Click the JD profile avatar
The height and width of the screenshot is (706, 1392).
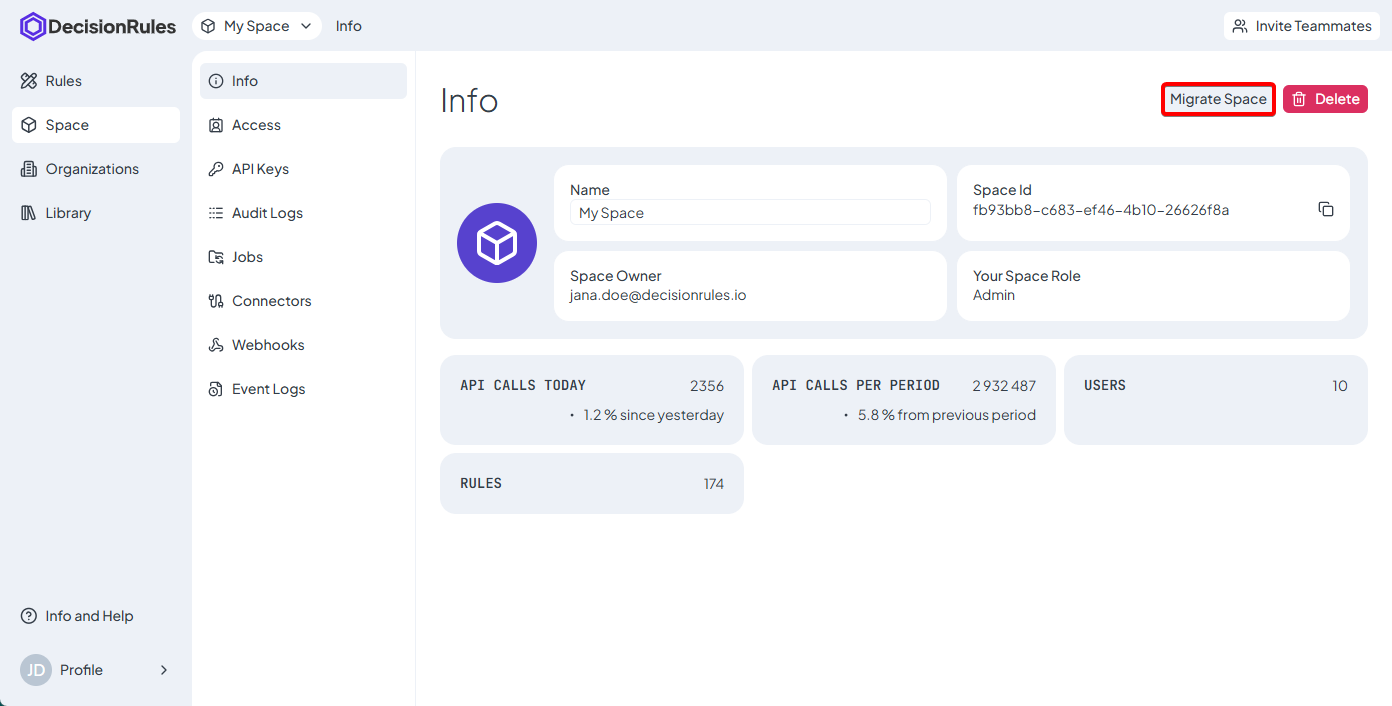pos(36,670)
